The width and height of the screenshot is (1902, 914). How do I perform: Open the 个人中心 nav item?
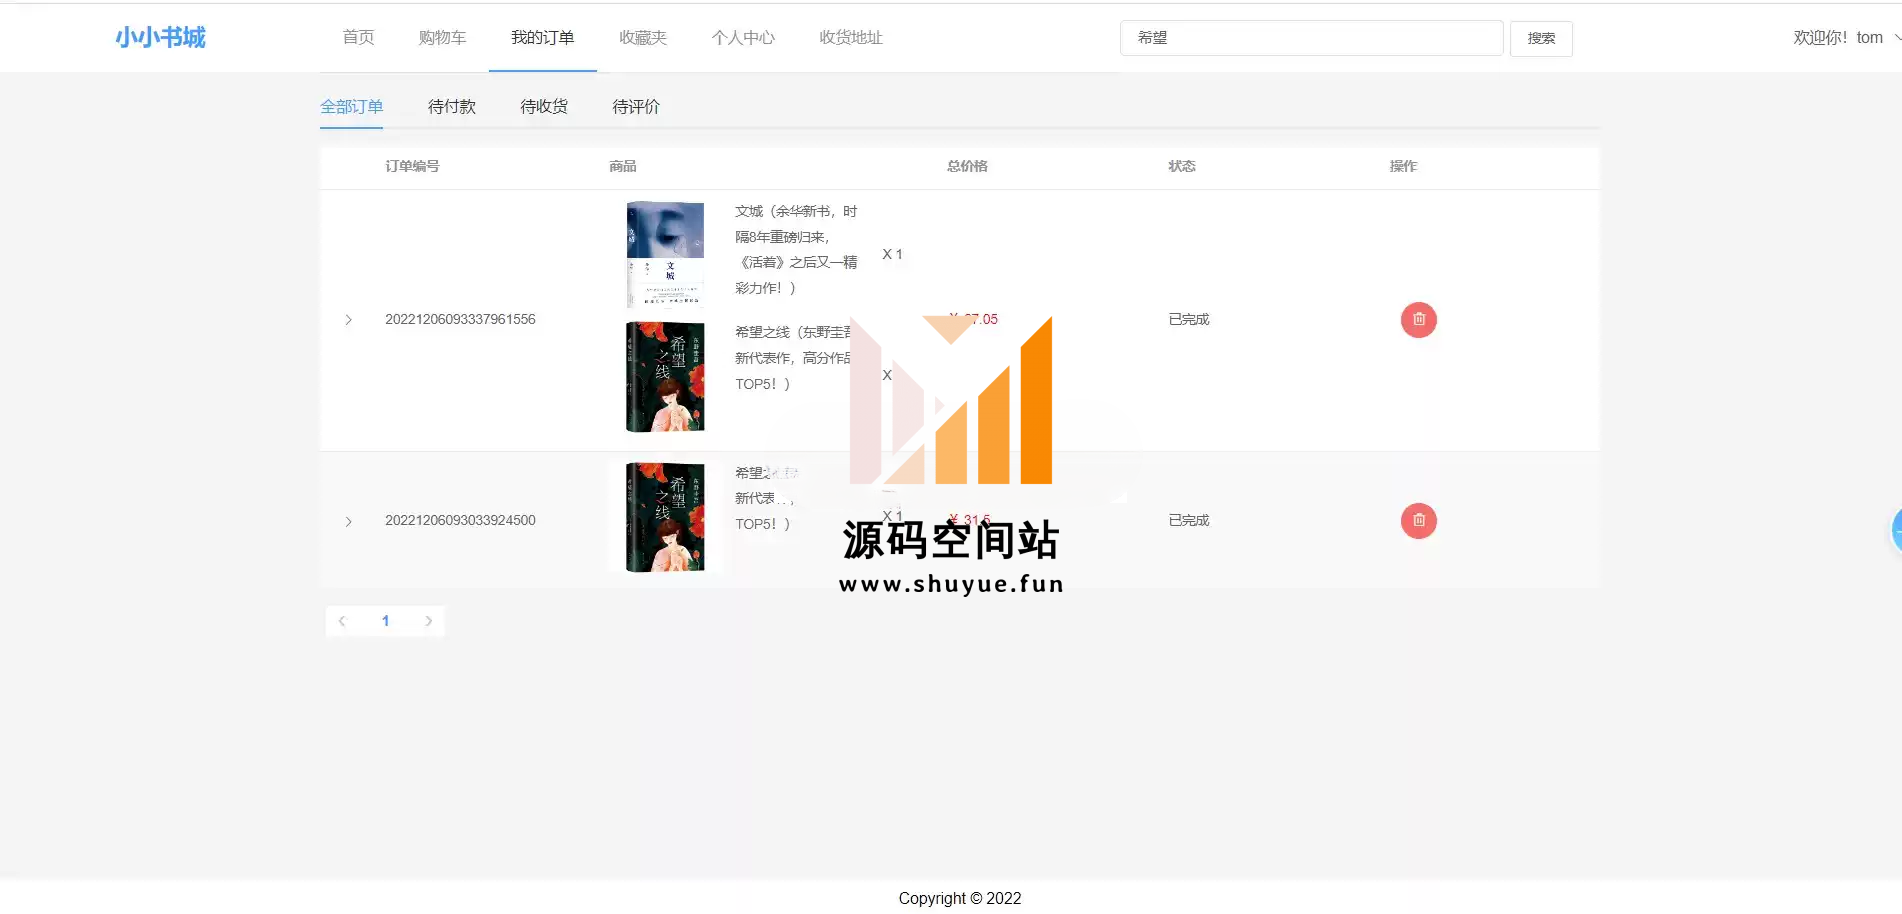[742, 38]
